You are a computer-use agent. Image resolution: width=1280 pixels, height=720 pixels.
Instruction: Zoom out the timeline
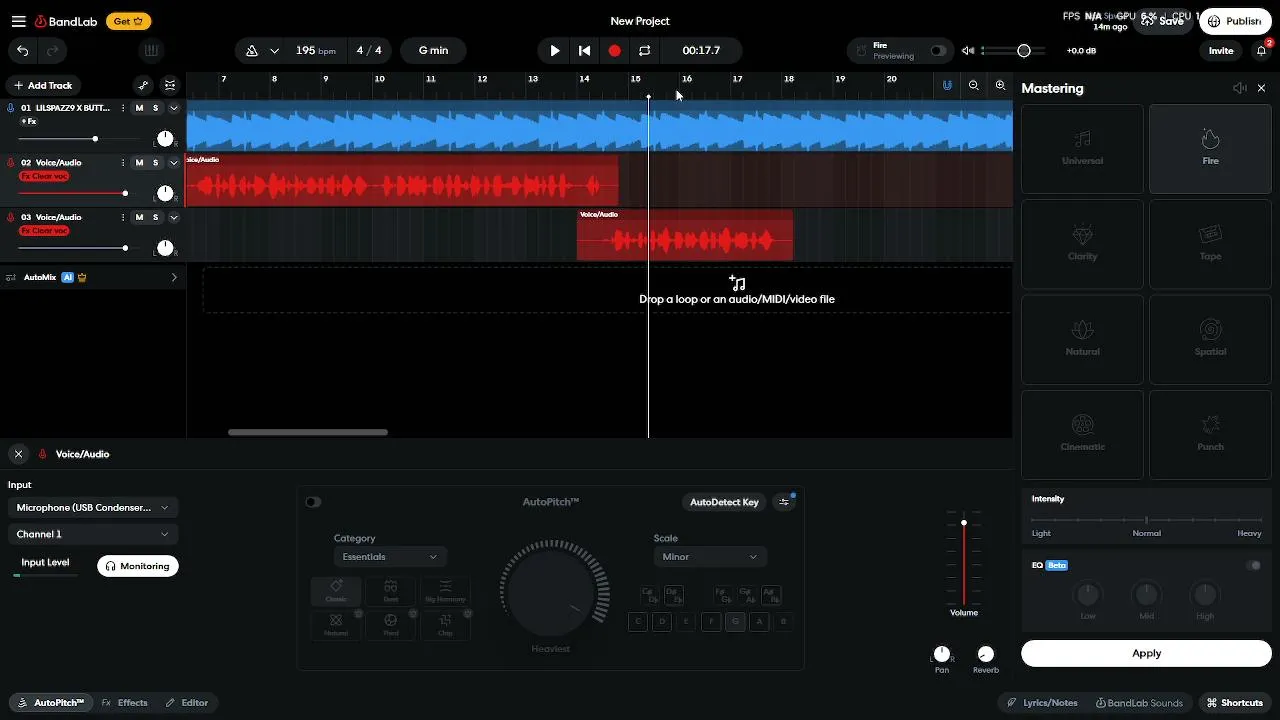click(x=974, y=86)
